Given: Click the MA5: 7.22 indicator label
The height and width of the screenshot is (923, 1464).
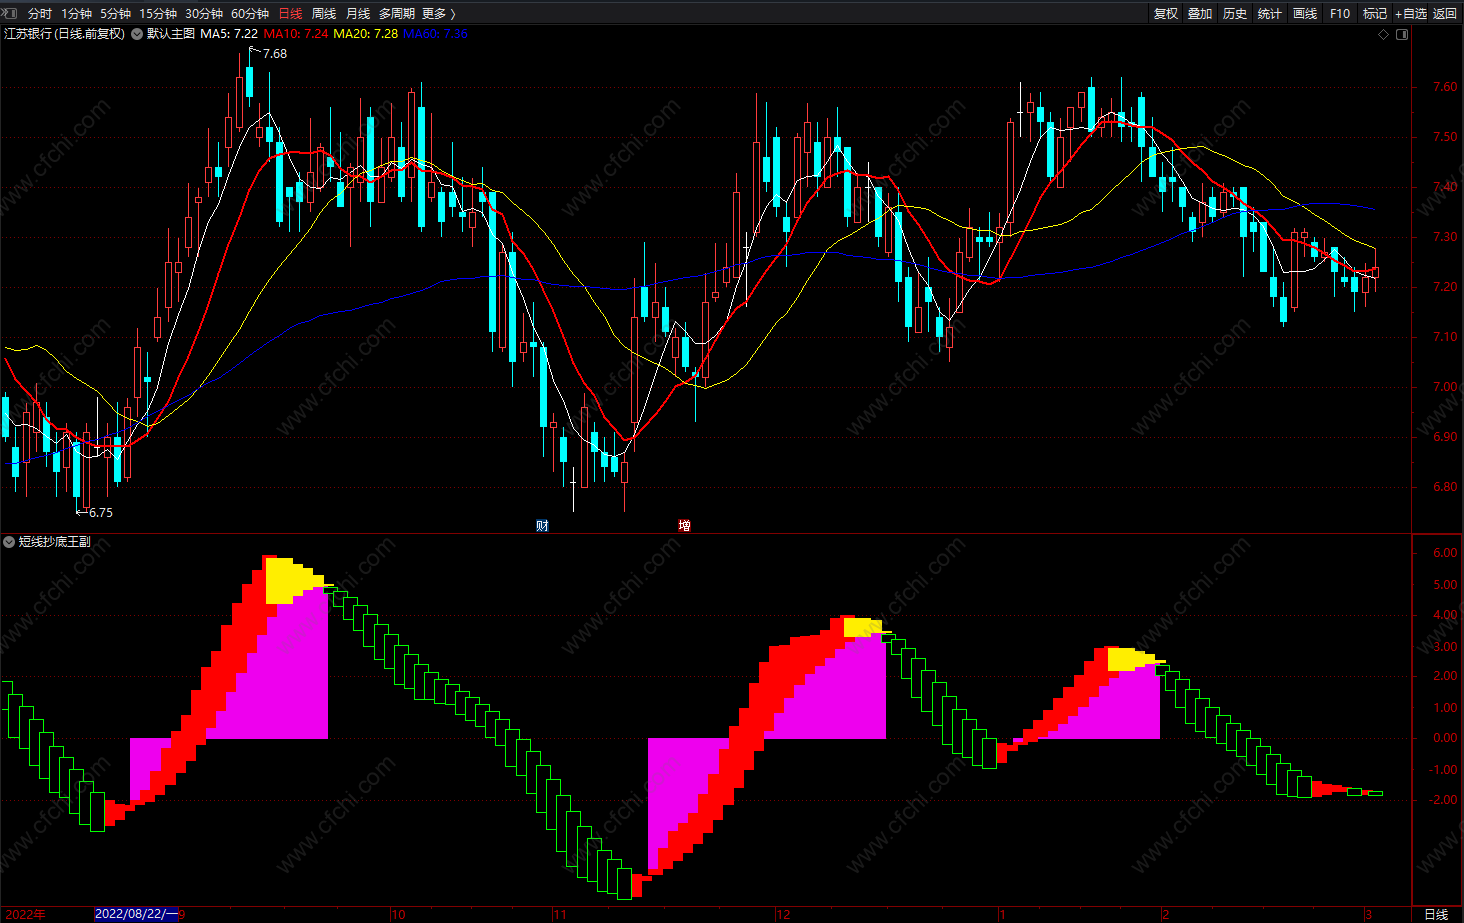Looking at the screenshot, I should 229,34.
